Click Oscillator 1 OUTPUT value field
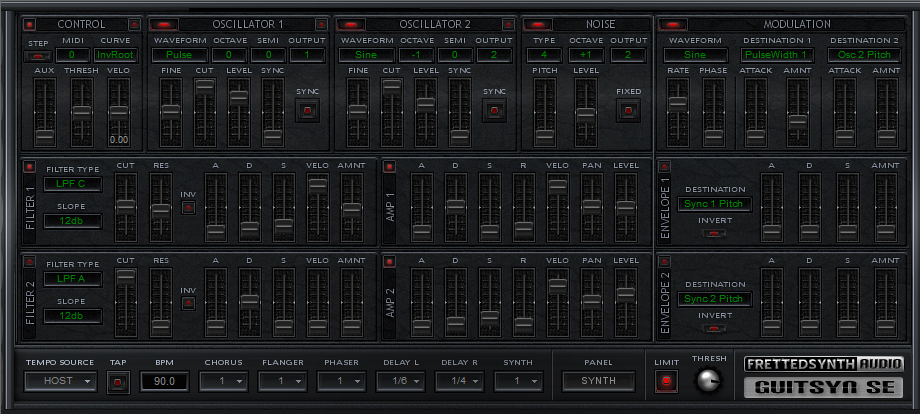Image resolution: width=920 pixels, height=414 pixels. click(x=307, y=55)
